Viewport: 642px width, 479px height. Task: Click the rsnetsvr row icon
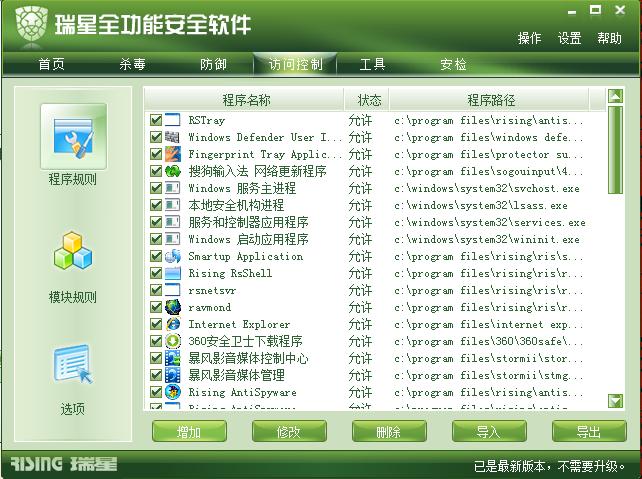pos(173,290)
